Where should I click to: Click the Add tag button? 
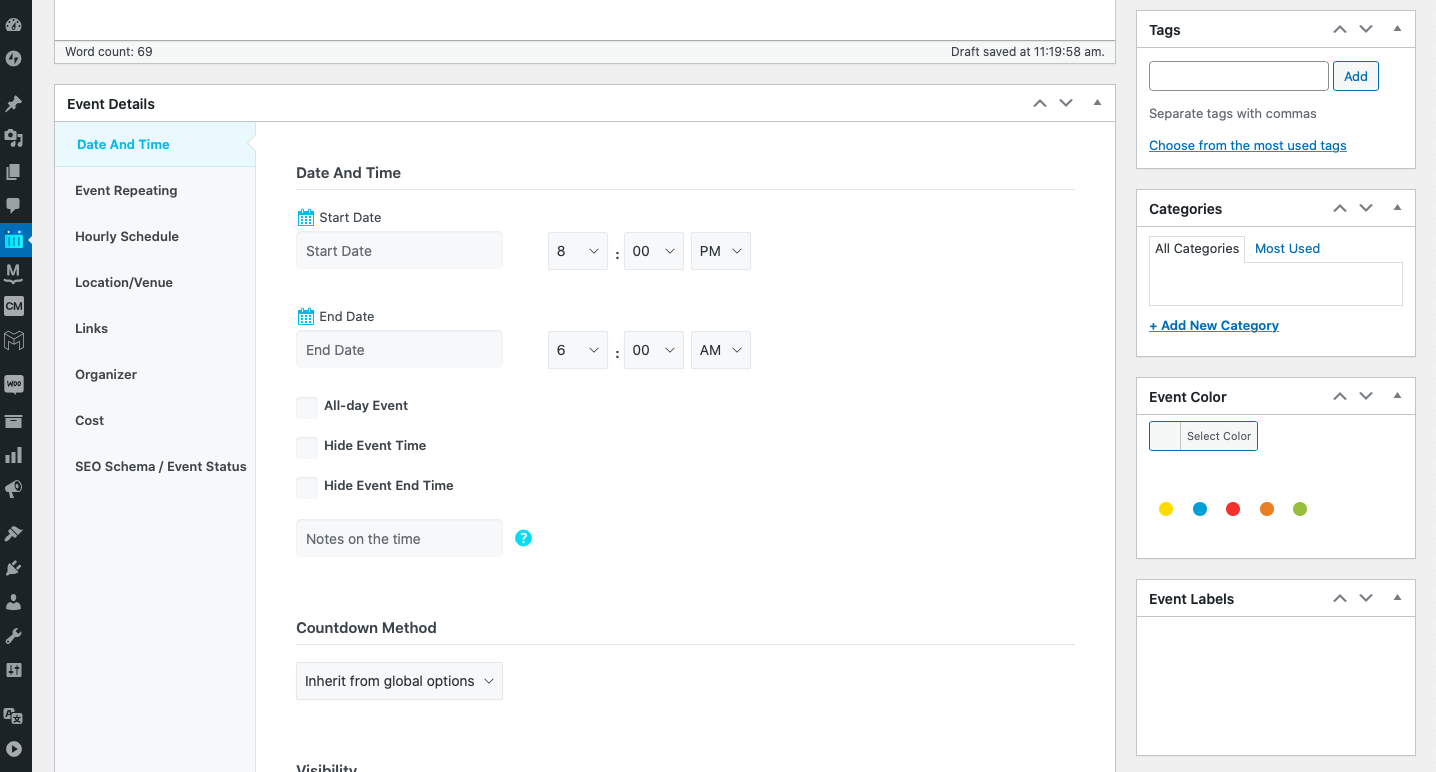click(x=1356, y=76)
